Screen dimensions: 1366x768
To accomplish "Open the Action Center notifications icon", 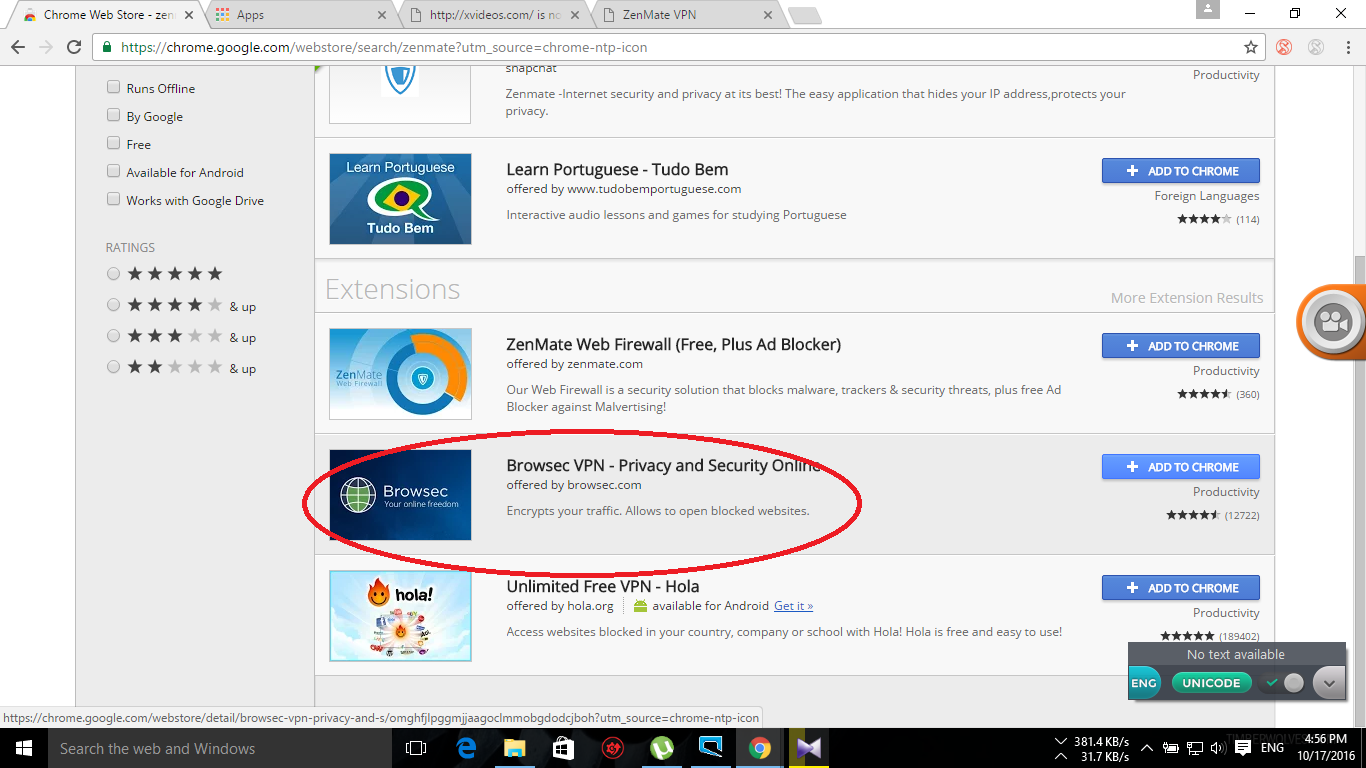I will coord(1242,748).
